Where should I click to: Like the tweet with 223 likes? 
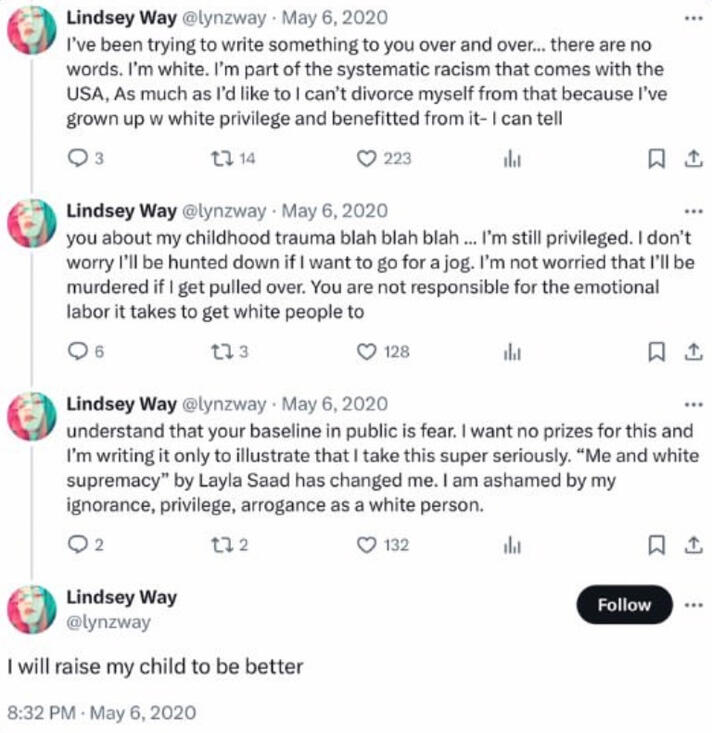click(x=367, y=158)
